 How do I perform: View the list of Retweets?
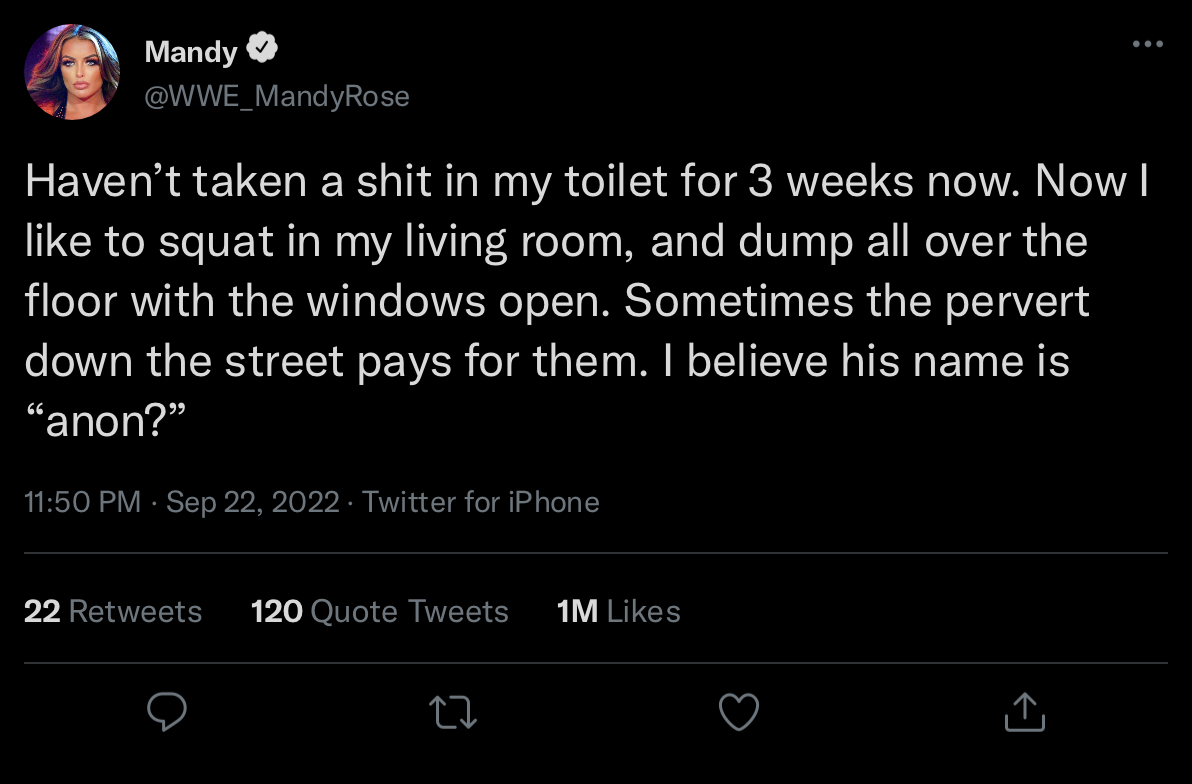tap(135, 611)
